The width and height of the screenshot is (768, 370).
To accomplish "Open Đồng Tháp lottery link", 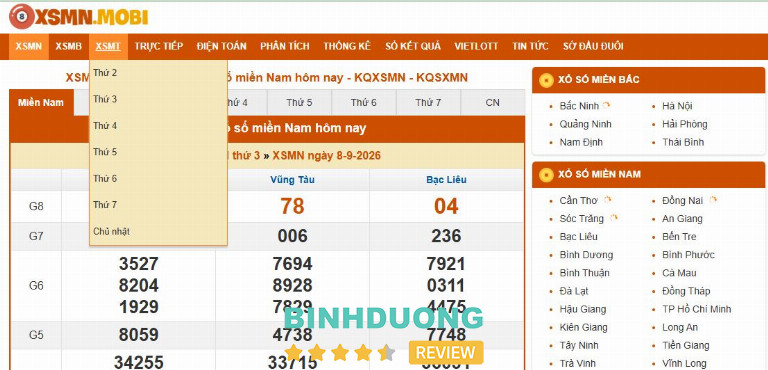I will click(686, 291).
